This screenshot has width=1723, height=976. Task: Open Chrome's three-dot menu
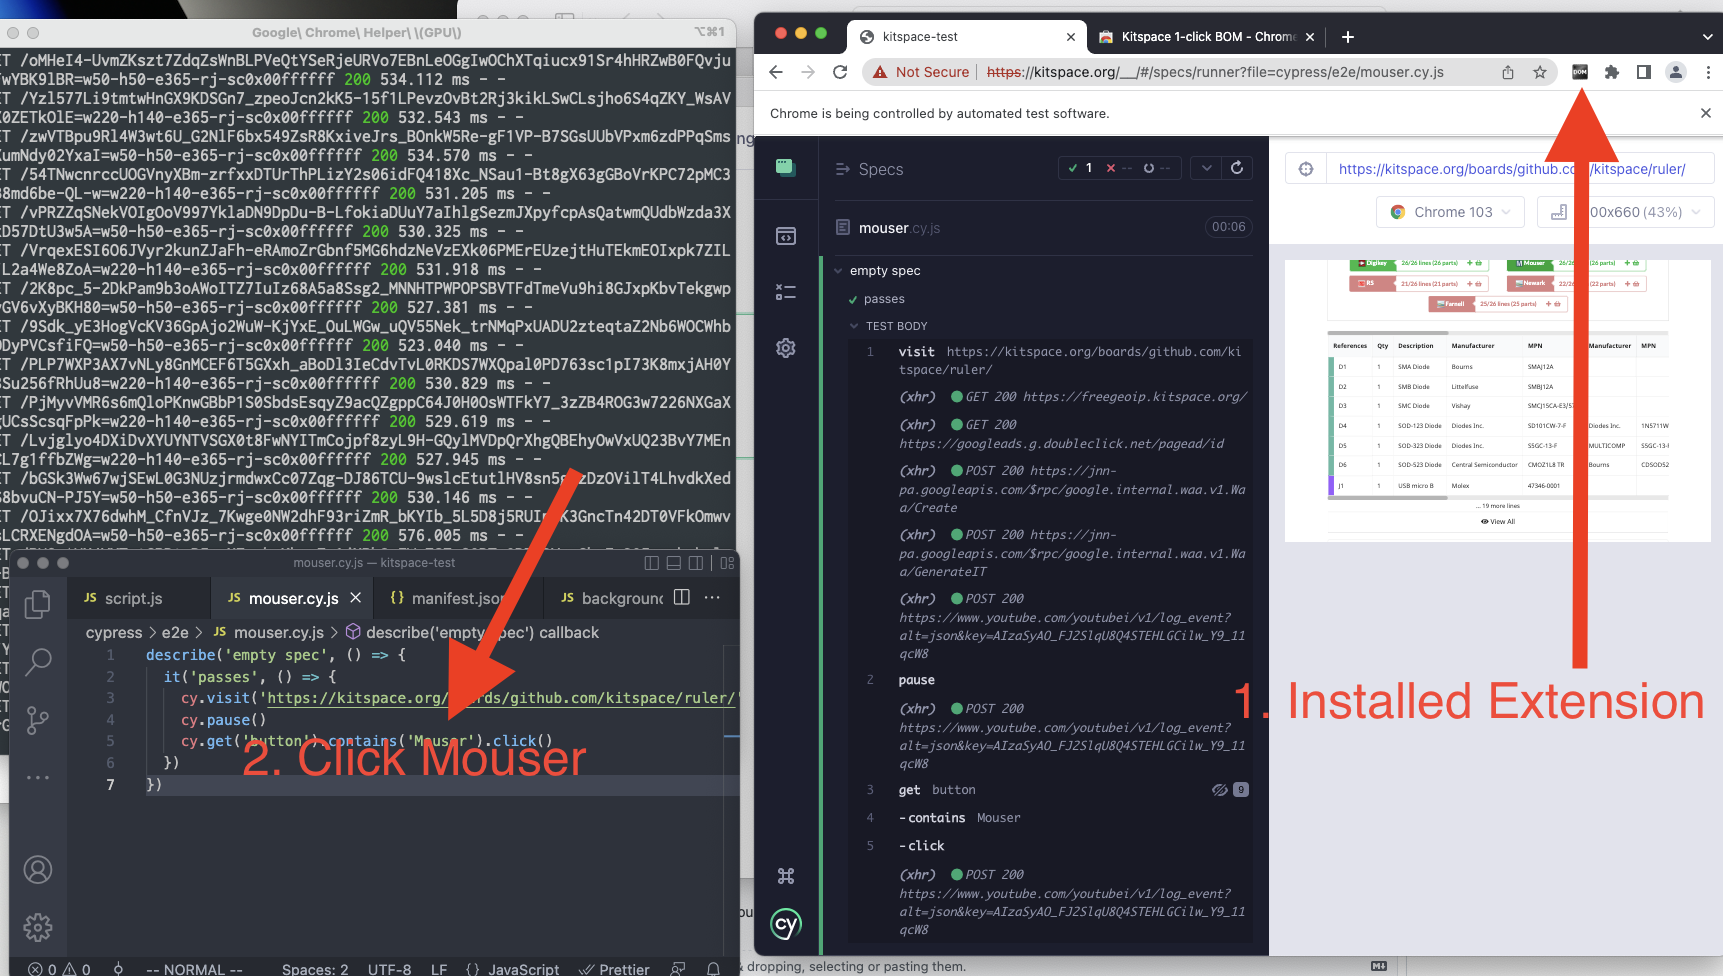point(1708,72)
